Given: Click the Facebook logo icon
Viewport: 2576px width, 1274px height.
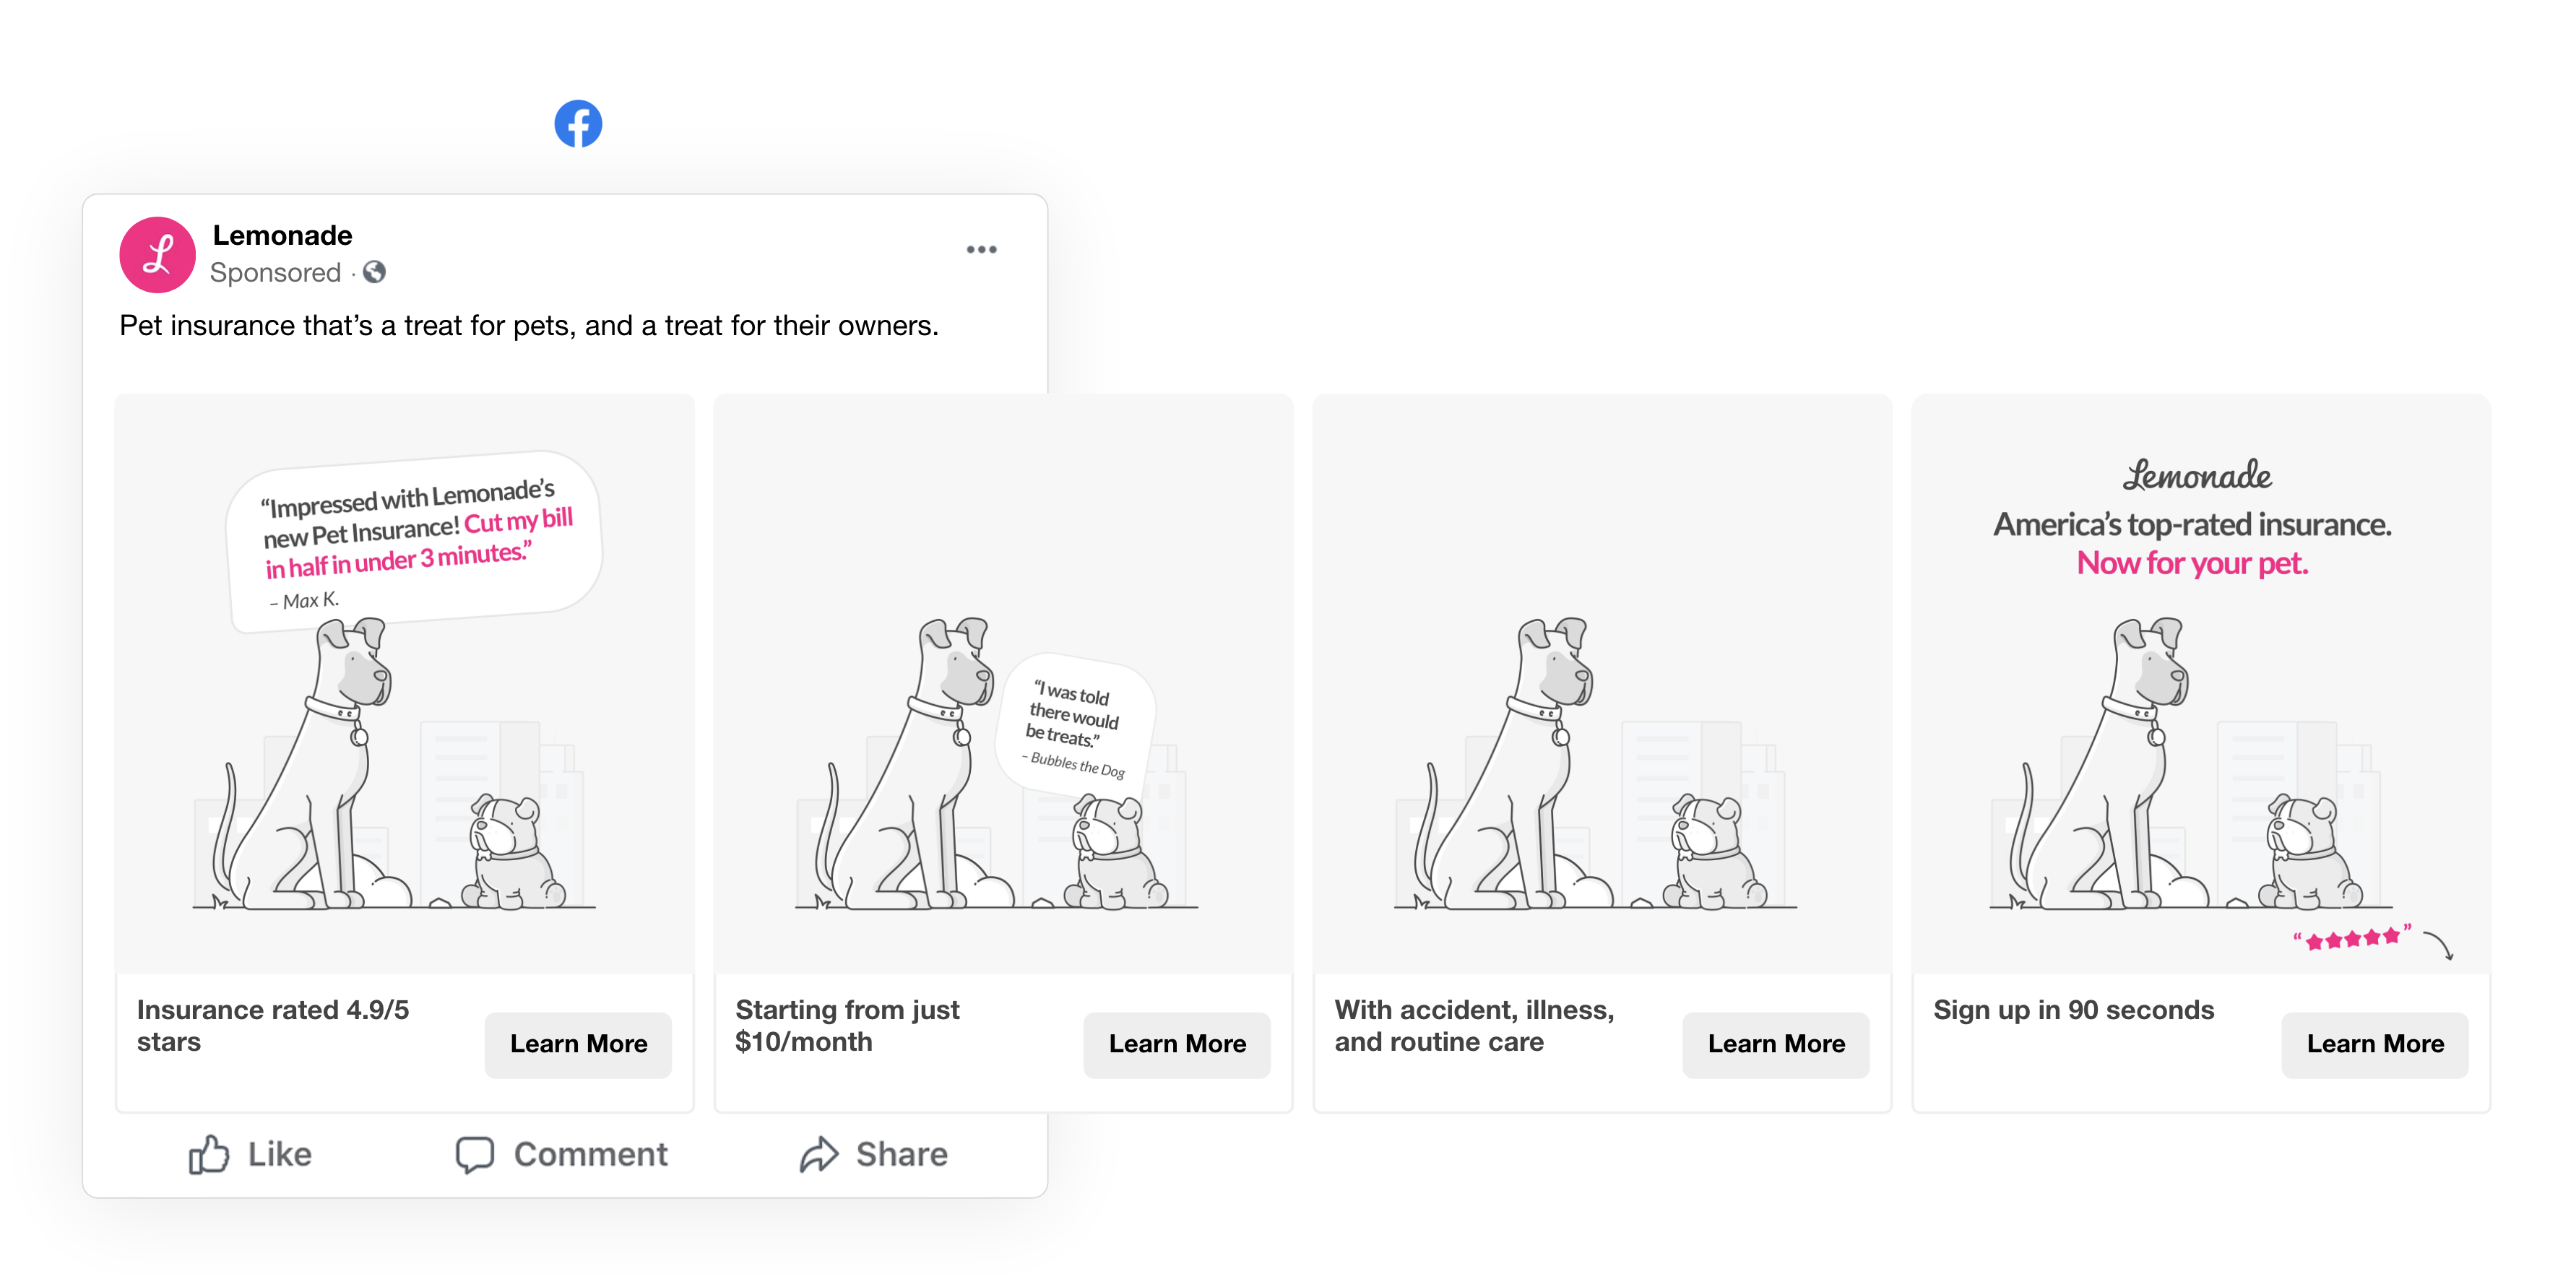Looking at the screenshot, I should click(x=578, y=124).
